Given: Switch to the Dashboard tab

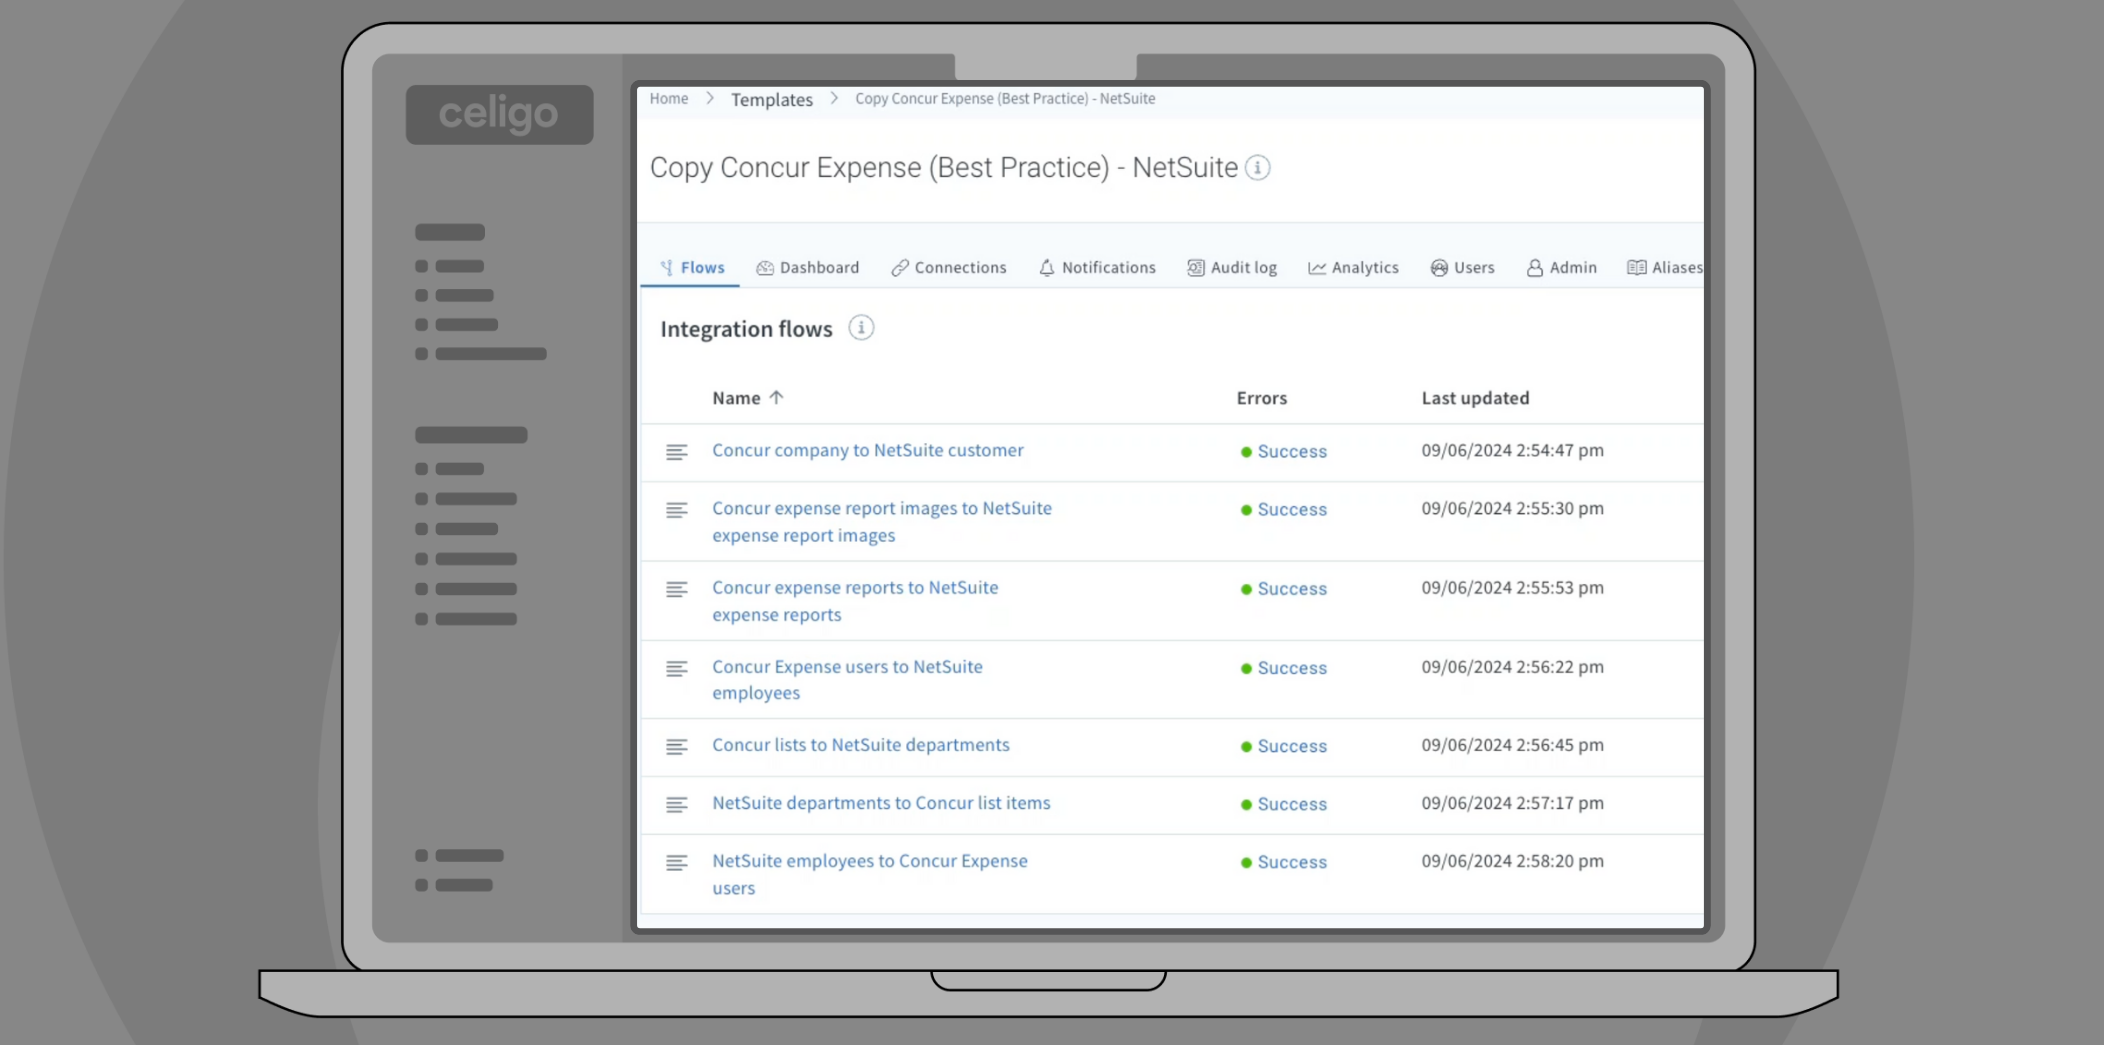Looking at the screenshot, I should (808, 267).
